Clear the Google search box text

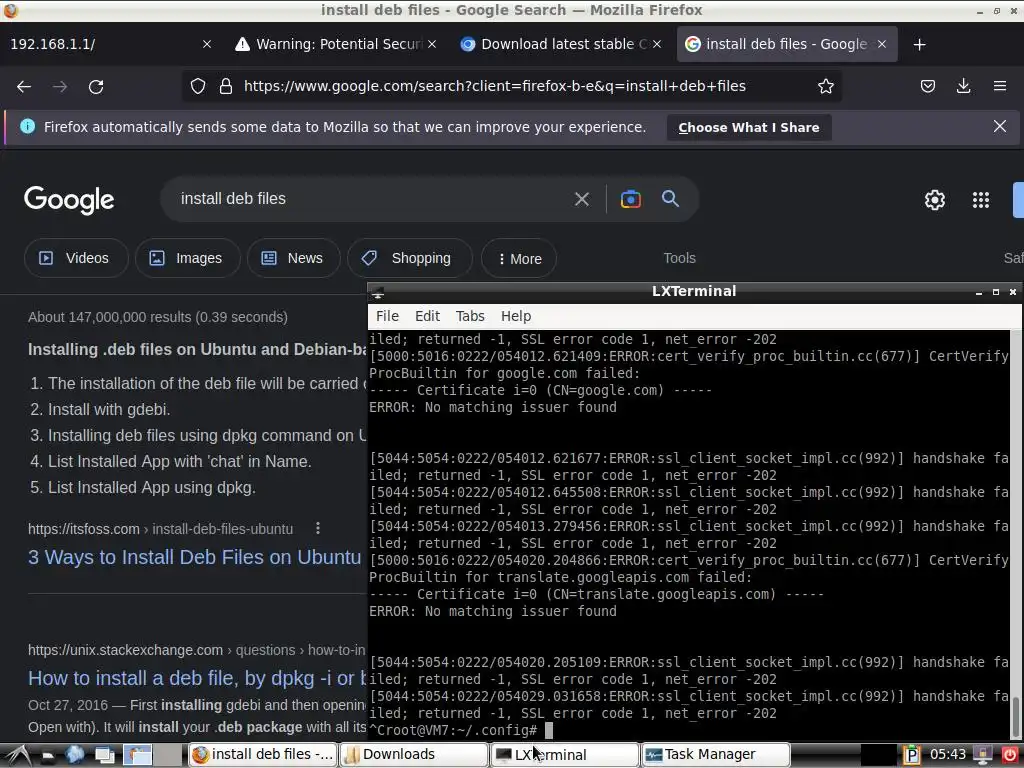[581, 199]
